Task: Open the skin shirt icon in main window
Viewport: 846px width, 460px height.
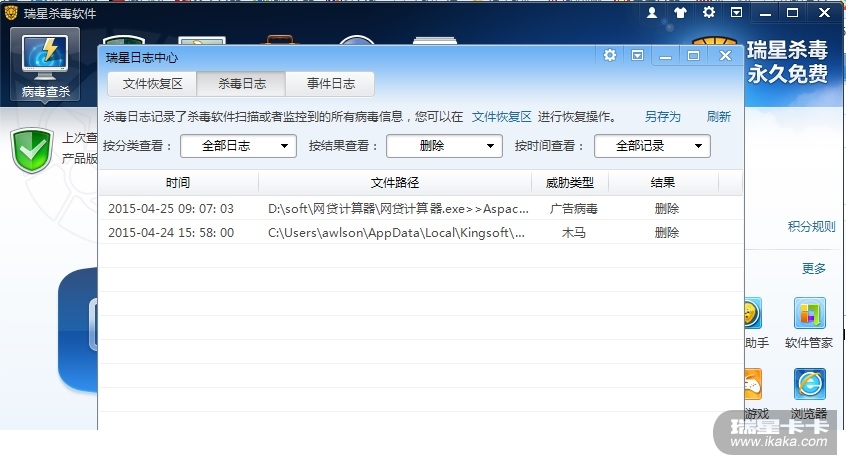Action: click(x=680, y=12)
